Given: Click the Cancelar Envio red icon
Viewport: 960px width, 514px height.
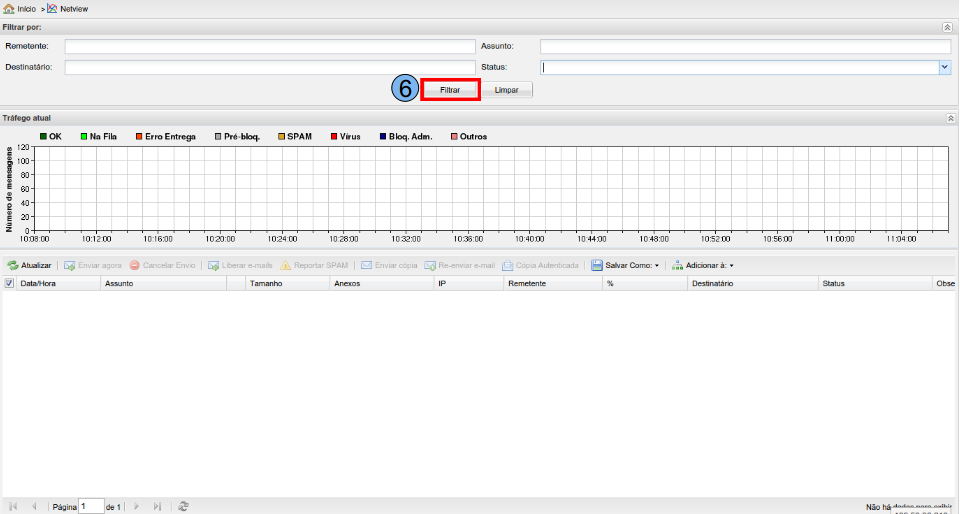Looking at the screenshot, I should point(134,266).
